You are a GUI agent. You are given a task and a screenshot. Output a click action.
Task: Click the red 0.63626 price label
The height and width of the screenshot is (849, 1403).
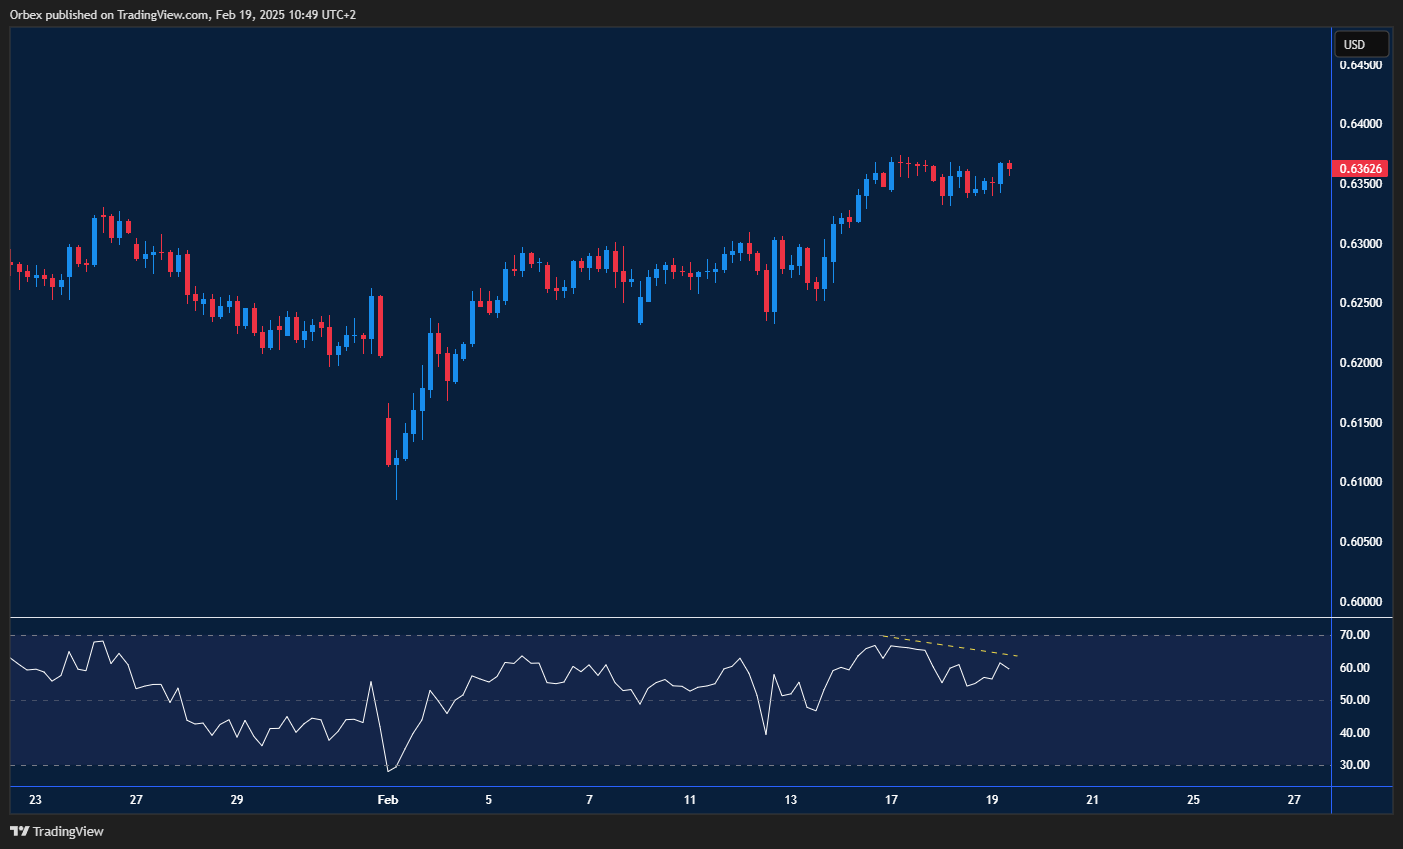[x=1360, y=168]
